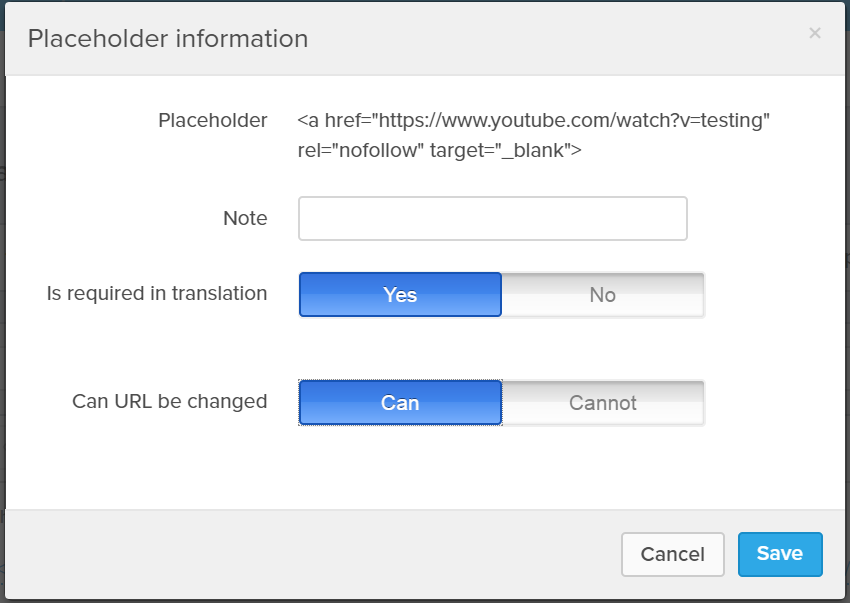The height and width of the screenshot is (603, 850).
Task: Click the rel="nofollow" attribute text
Action: coord(360,150)
